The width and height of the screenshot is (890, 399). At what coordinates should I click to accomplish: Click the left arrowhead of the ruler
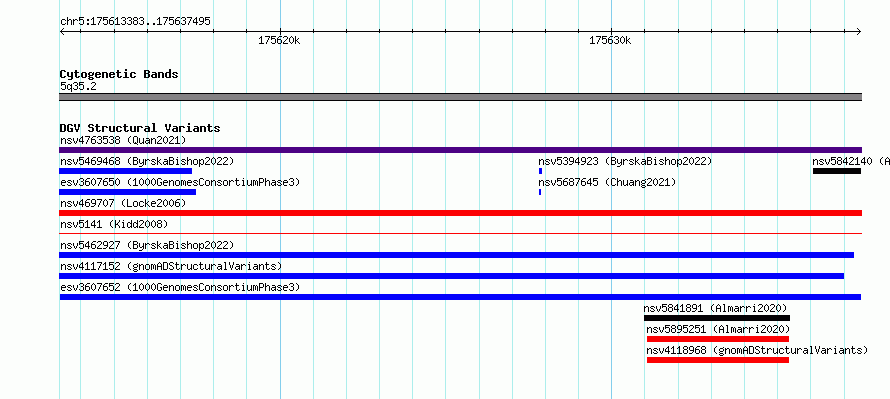click(x=62, y=31)
